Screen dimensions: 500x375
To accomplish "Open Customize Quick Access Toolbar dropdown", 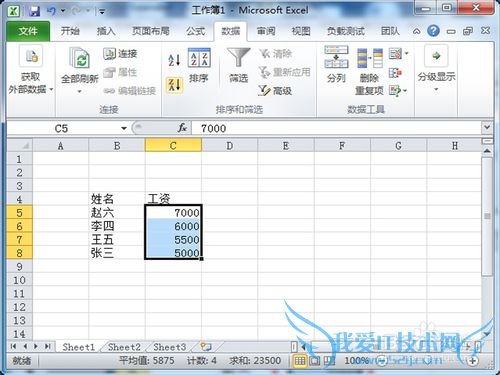I will [x=102, y=12].
